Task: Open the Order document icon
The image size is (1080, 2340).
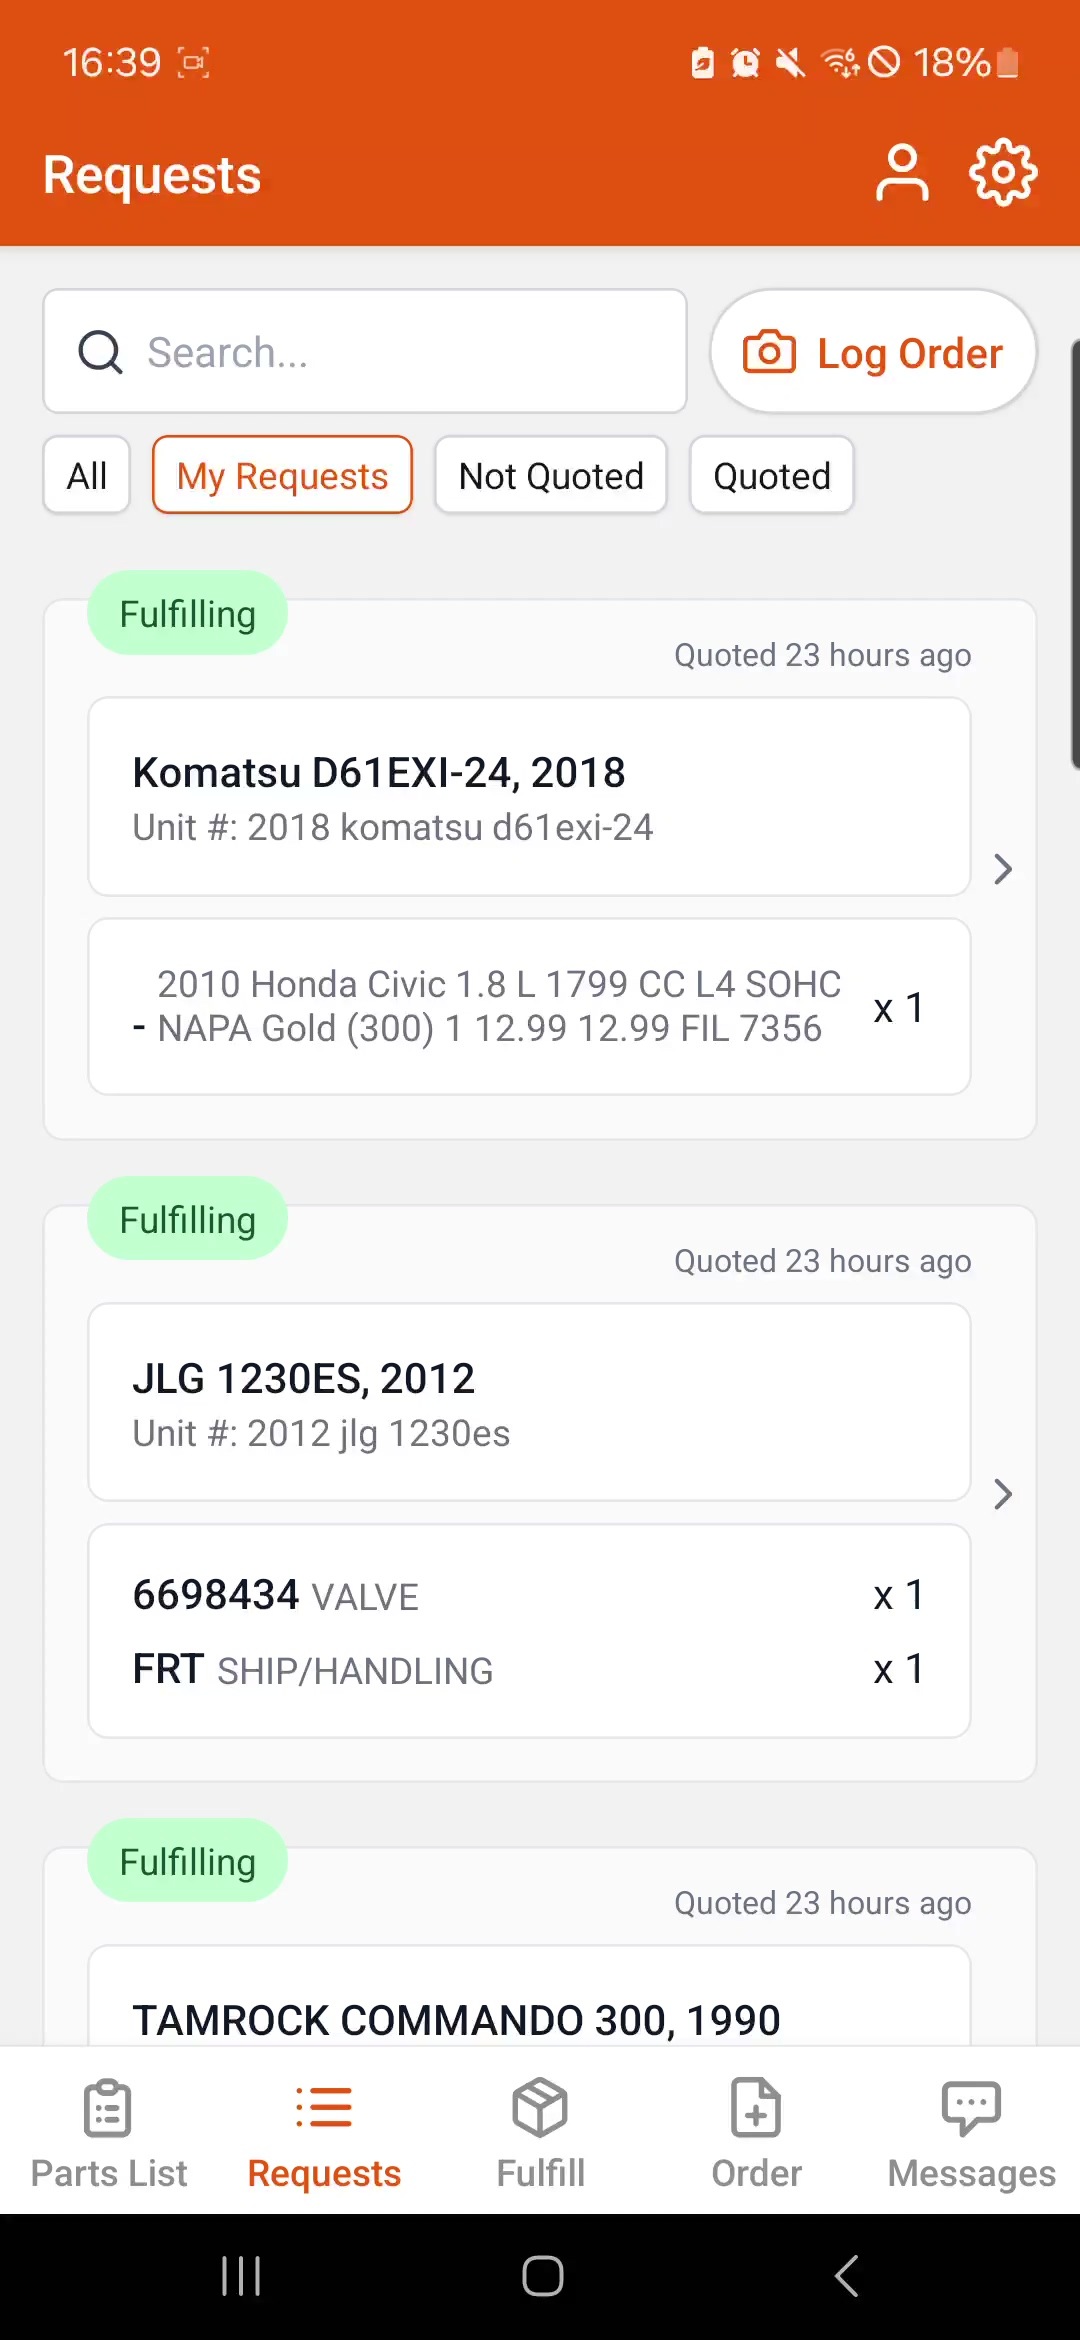Action: click(756, 2108)
